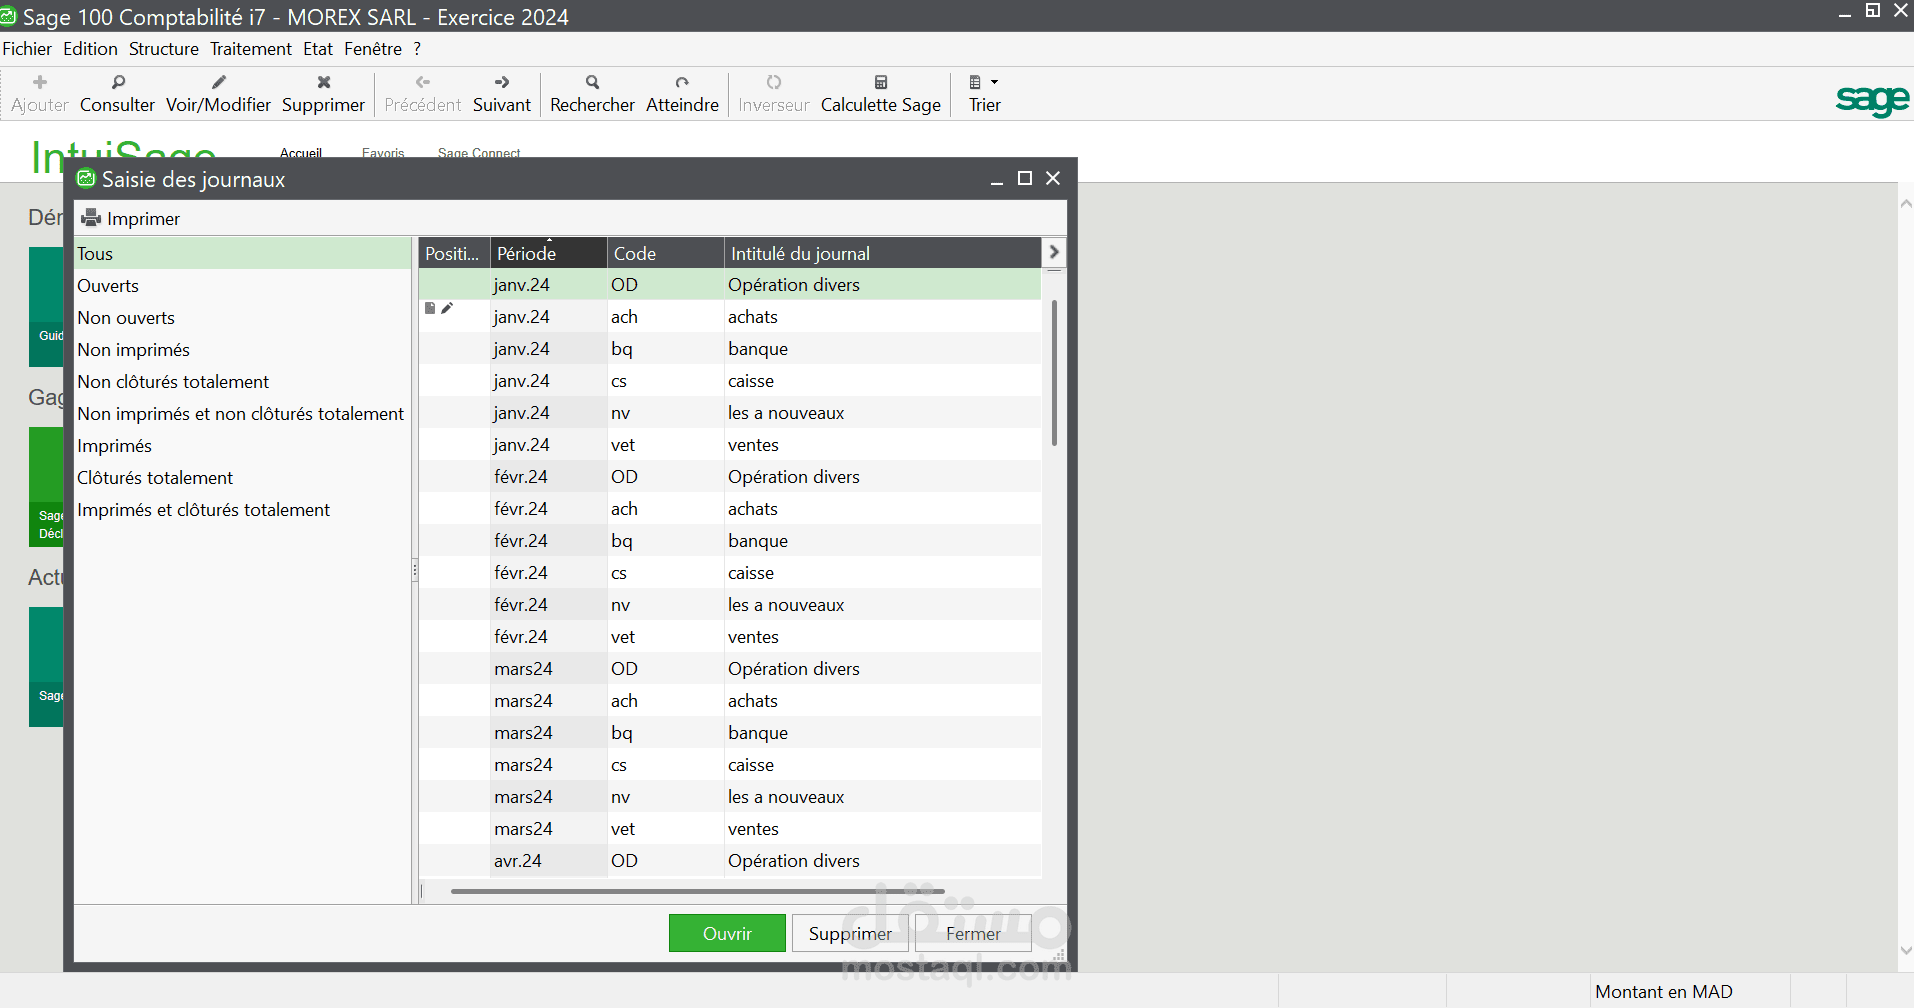Open the Traitement menu
The height and width of the screenshot is (1008, 1914).
click(251, 49)
